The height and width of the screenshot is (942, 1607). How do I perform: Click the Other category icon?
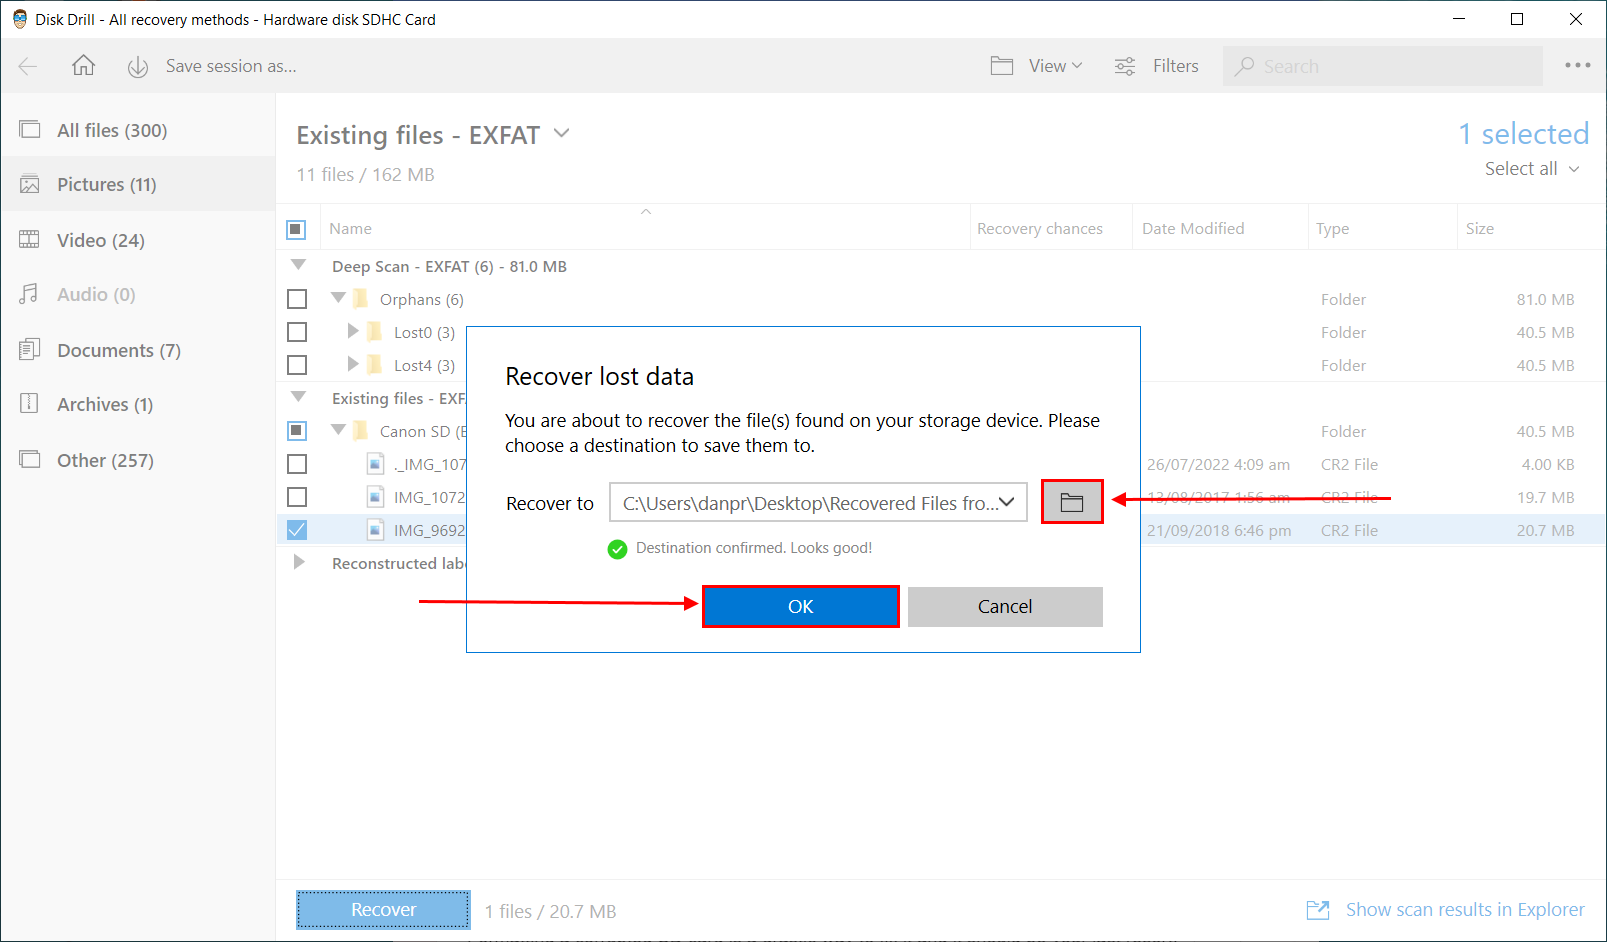[x=30, y=460]
